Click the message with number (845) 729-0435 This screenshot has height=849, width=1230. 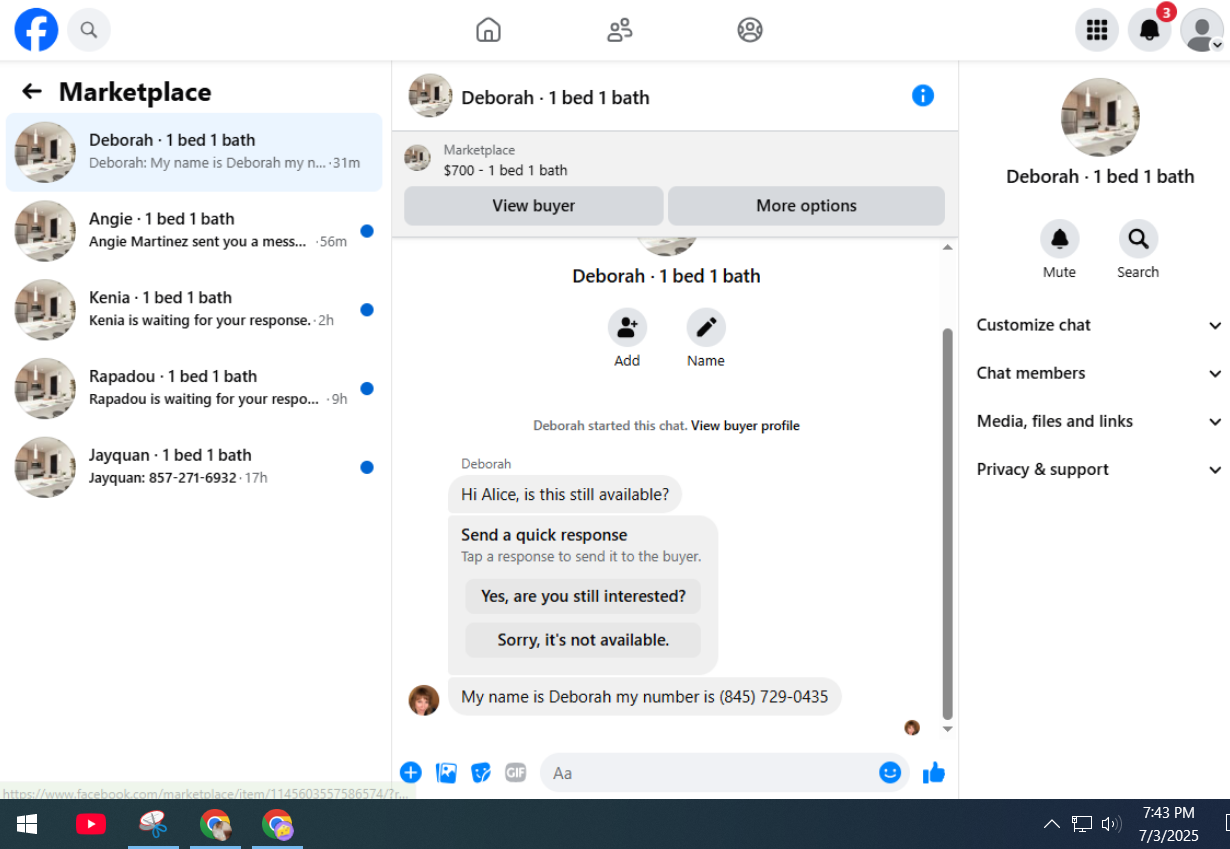pyautogui.click(x=644, y=696)
